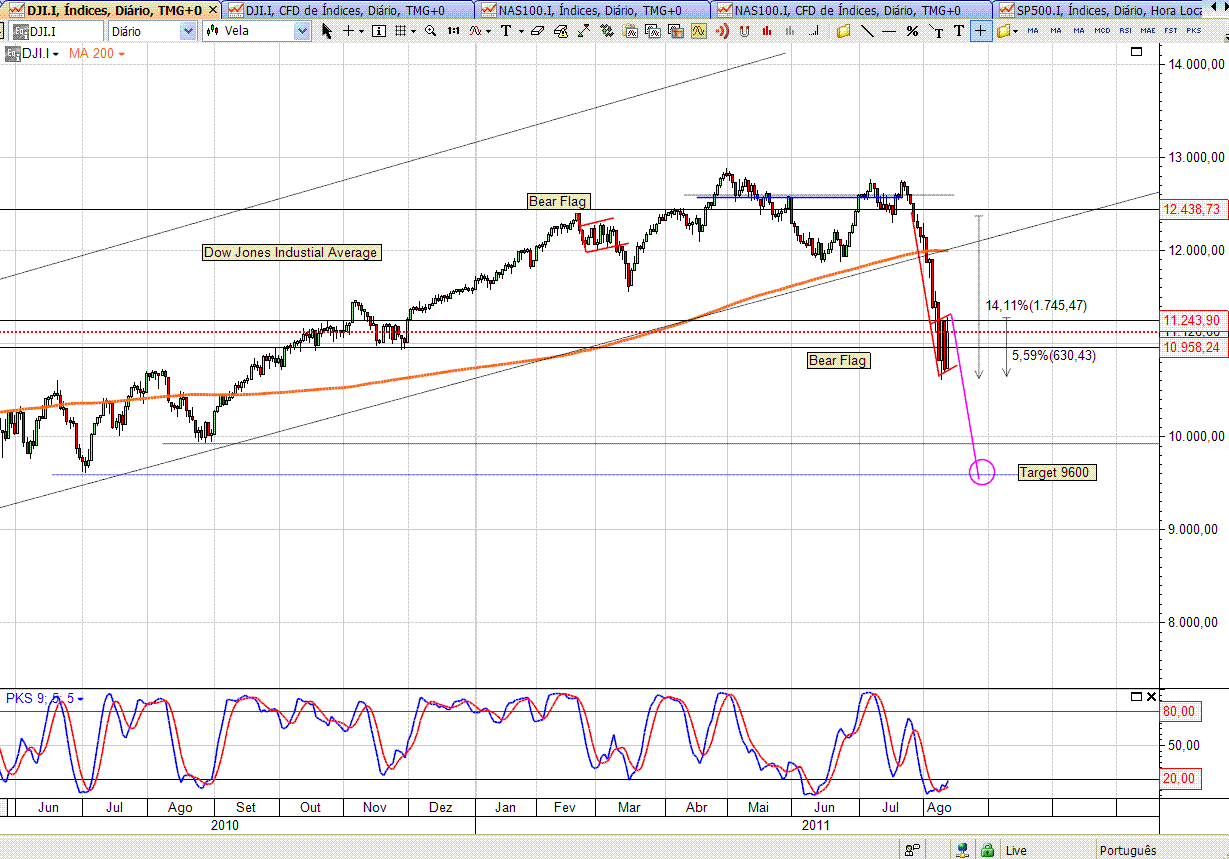Select the lower Bear Flag label
Screen dimensions: 1229x859
838,360
